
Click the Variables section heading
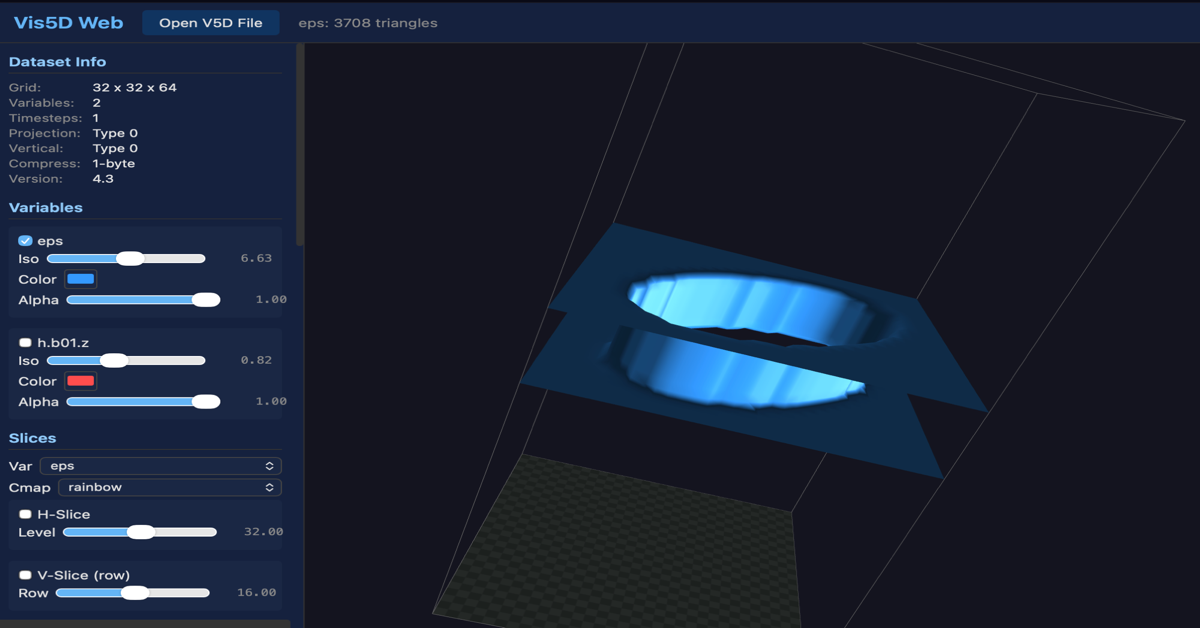[46, 208]
